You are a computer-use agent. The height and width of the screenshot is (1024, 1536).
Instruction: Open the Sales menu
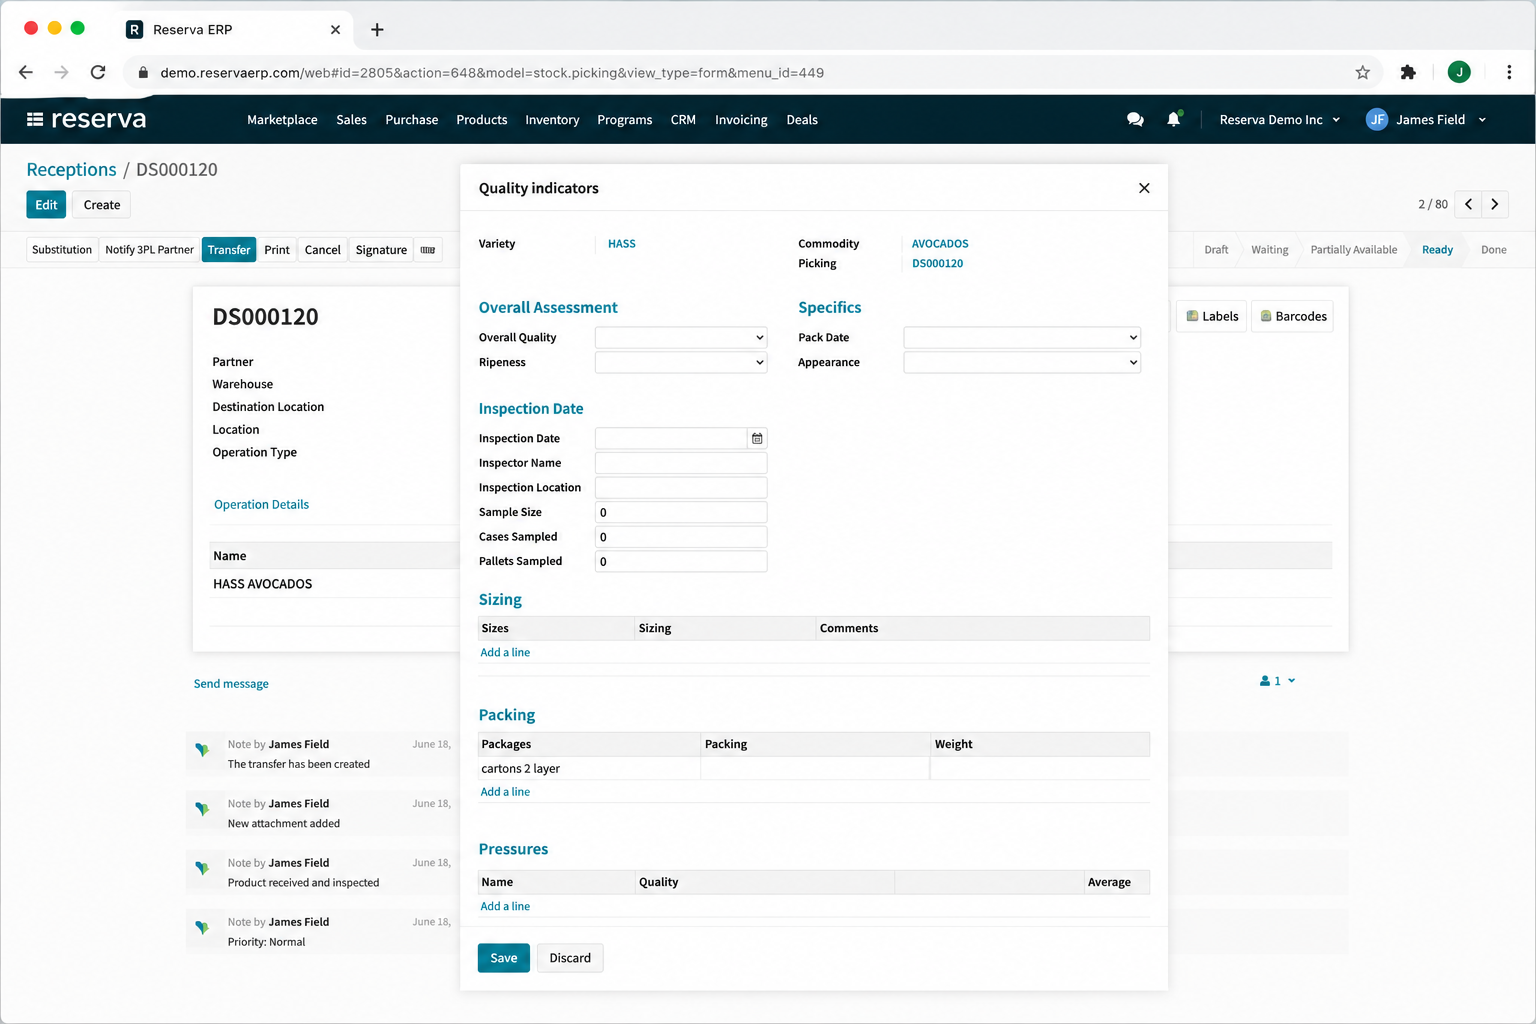(x=351, y=119)
